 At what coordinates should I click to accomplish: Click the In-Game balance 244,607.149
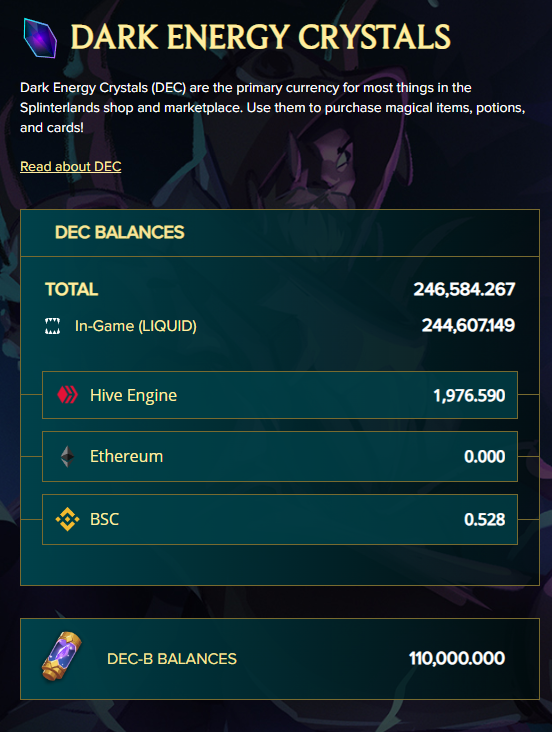[468, 325]
